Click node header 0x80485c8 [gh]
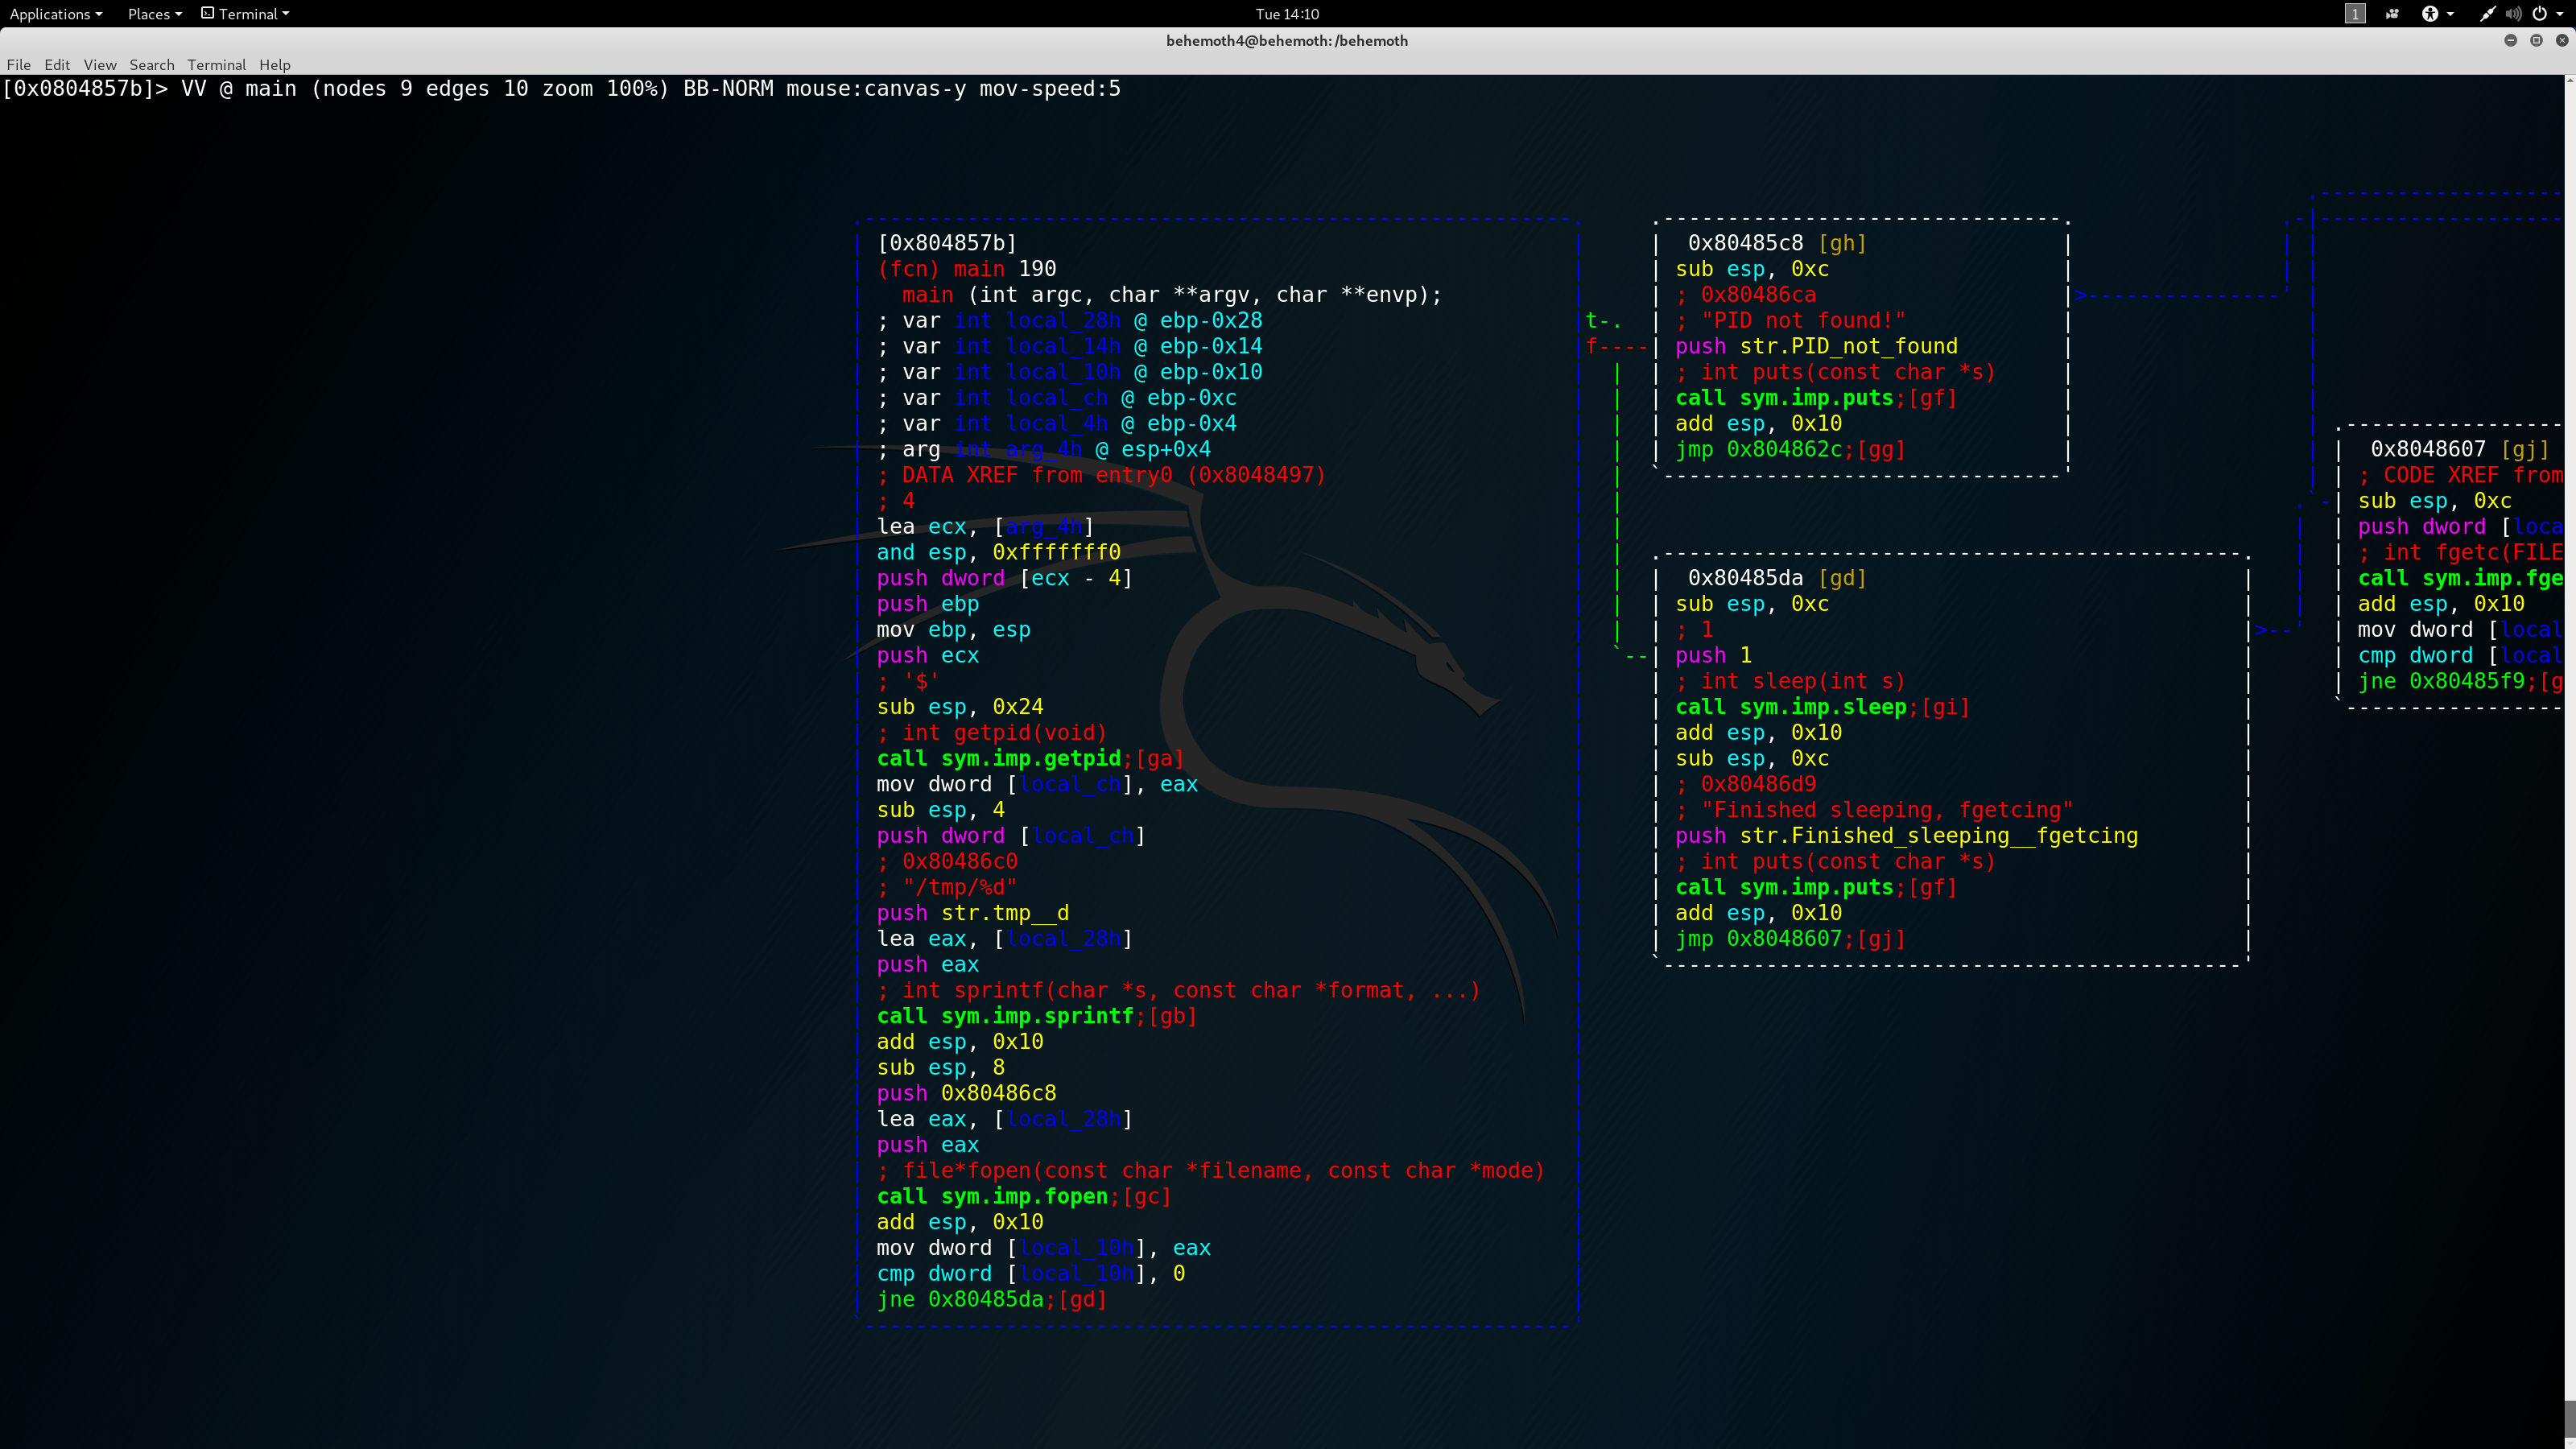 (1777, 243)
